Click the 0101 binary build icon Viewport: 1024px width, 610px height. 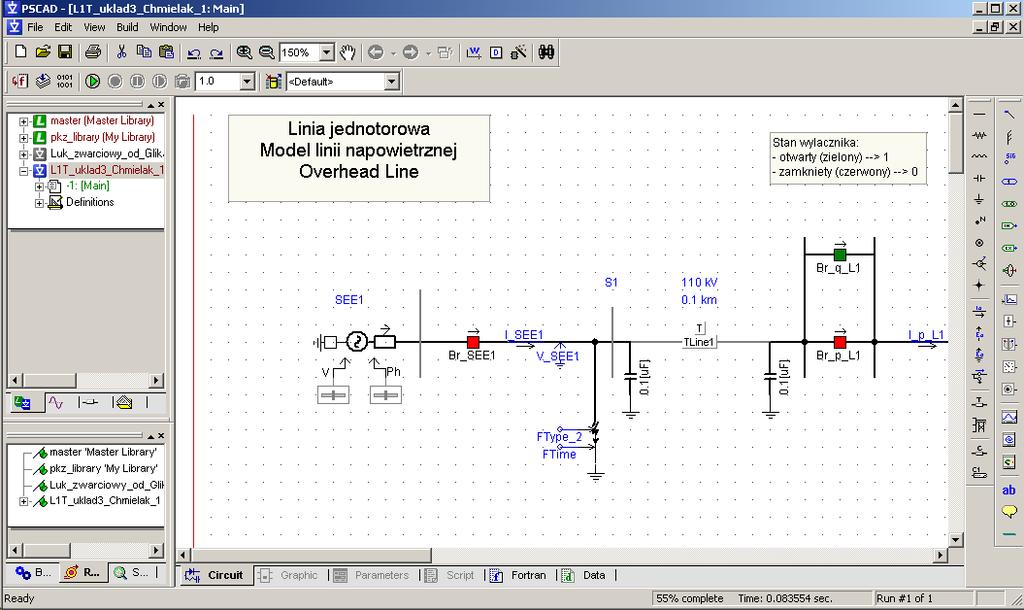tap(65, 82)
